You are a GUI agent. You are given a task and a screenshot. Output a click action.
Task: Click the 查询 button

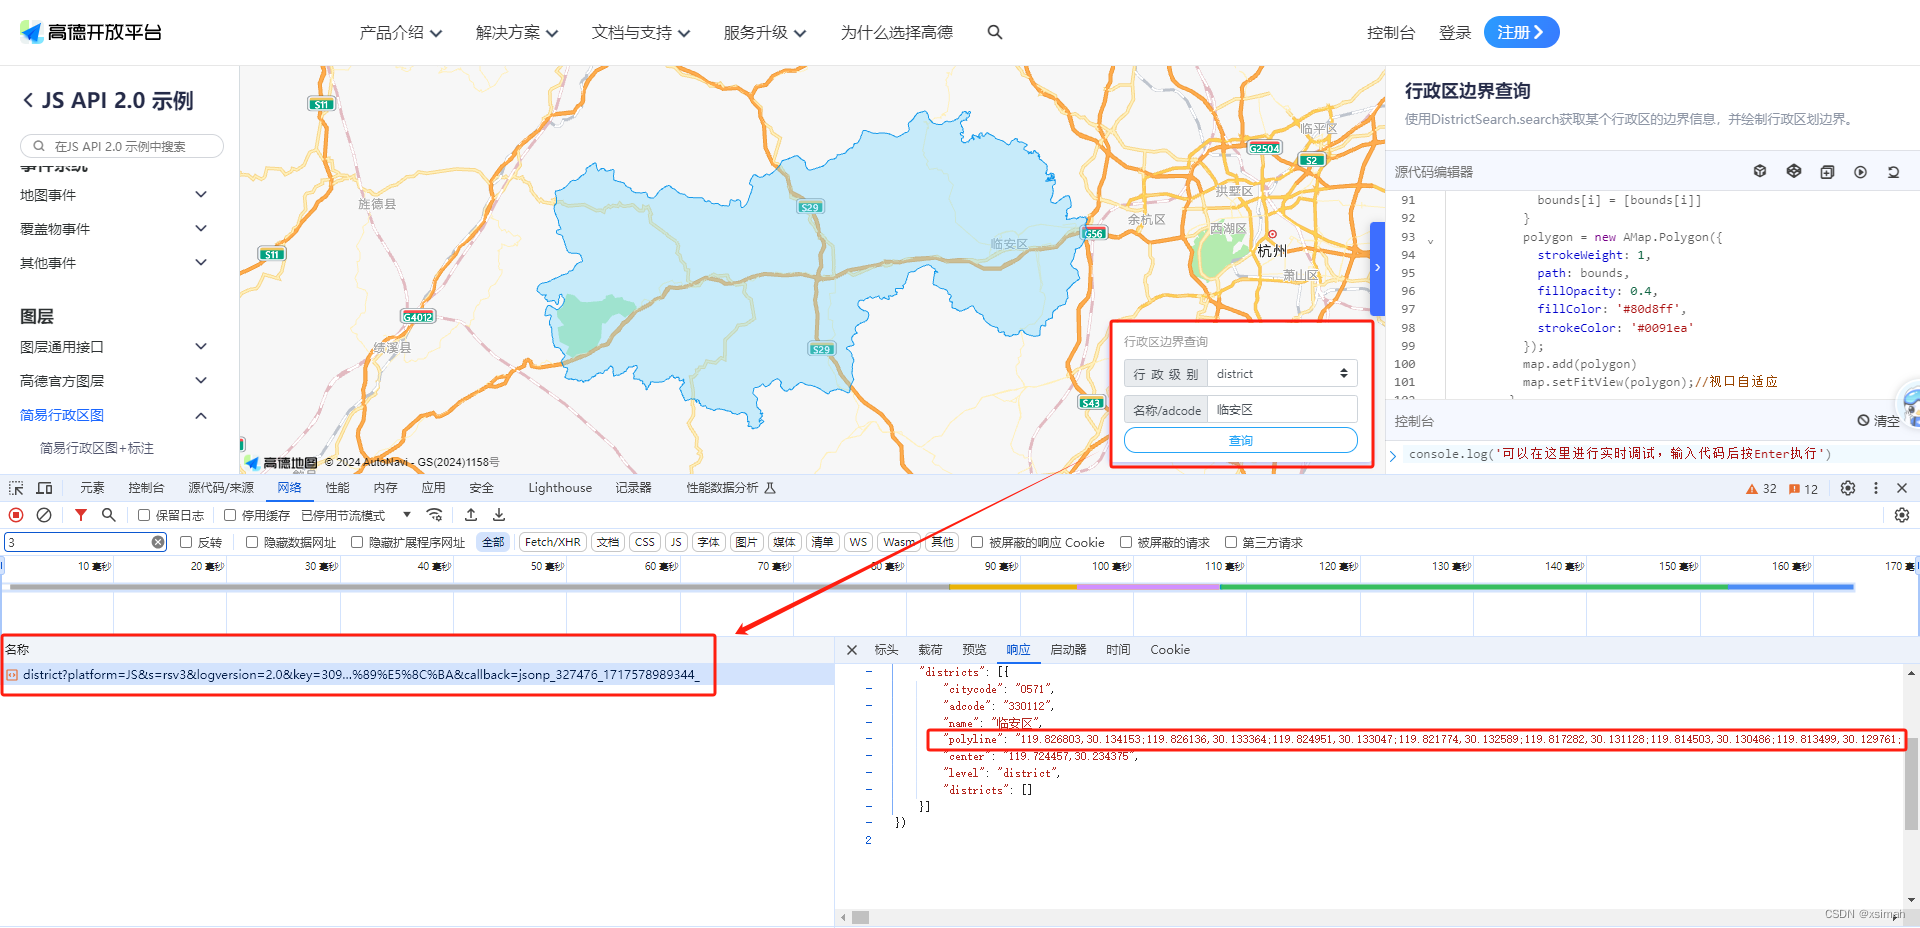pyautogui.click(x=1241, y=440)
